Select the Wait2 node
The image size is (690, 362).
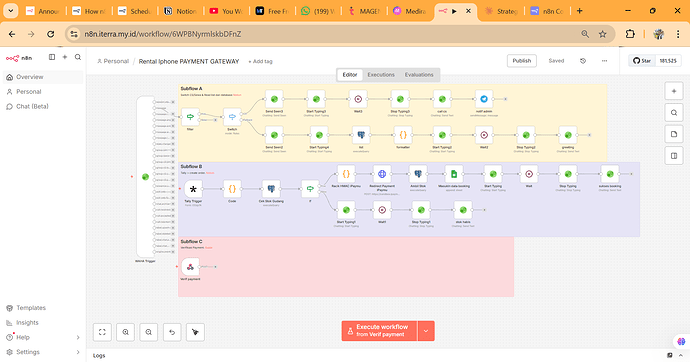coord(484,135)
